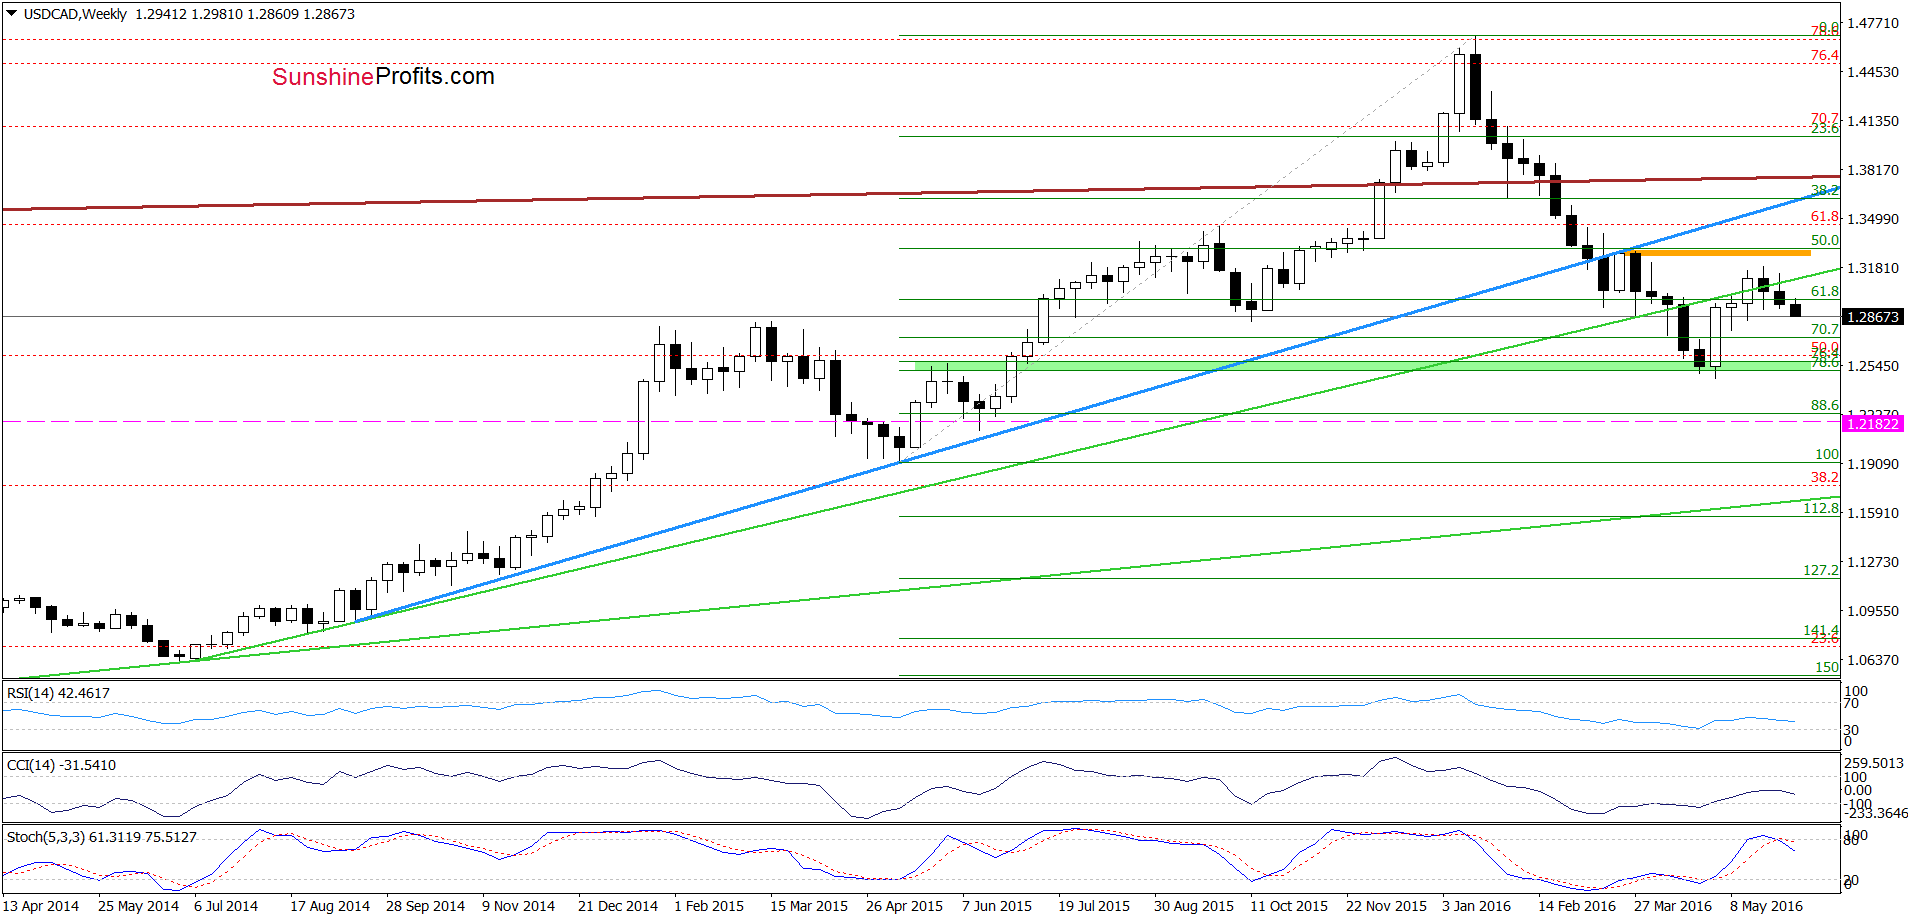Image resolution: width=1908 pixels, height=920 pixels.
Task: Click the 26 Apr 2015 date label
Action: coord(904,906)
